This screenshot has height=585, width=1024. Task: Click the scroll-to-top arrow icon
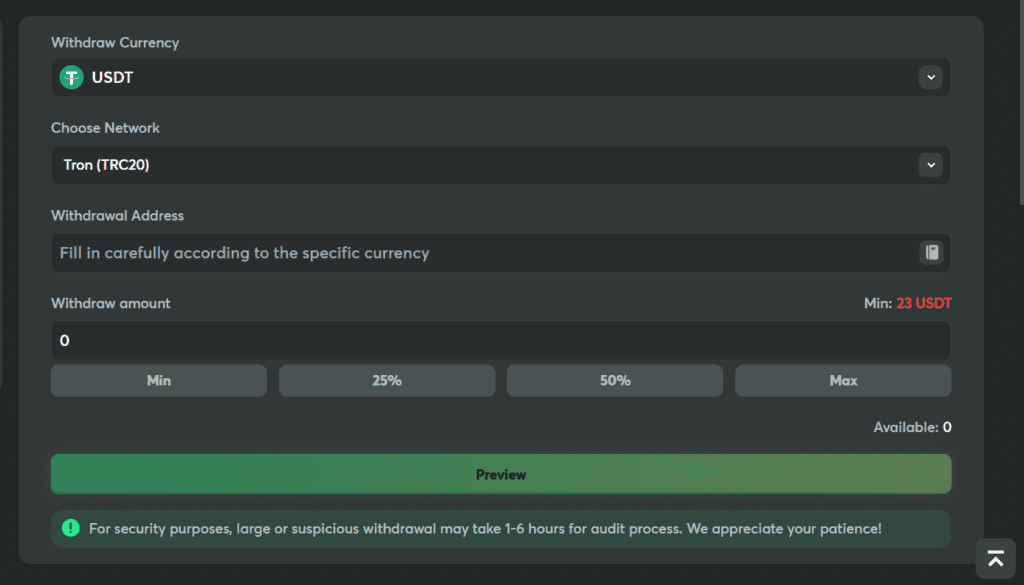tap(995, 558)
